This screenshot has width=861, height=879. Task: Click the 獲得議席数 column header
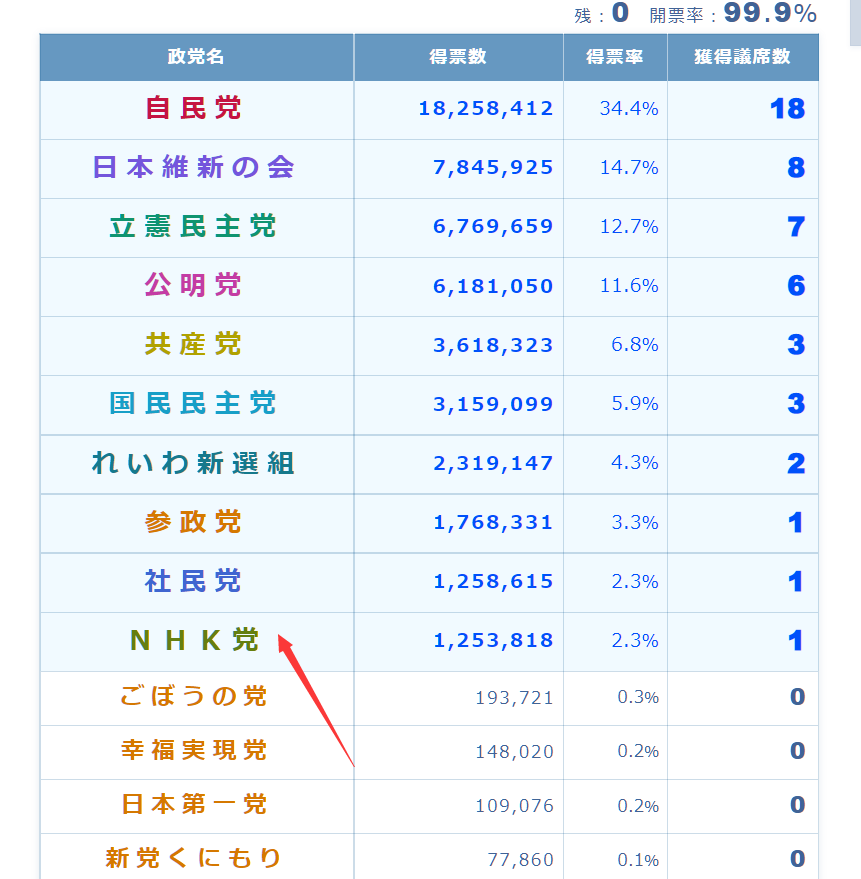(743, 57)
